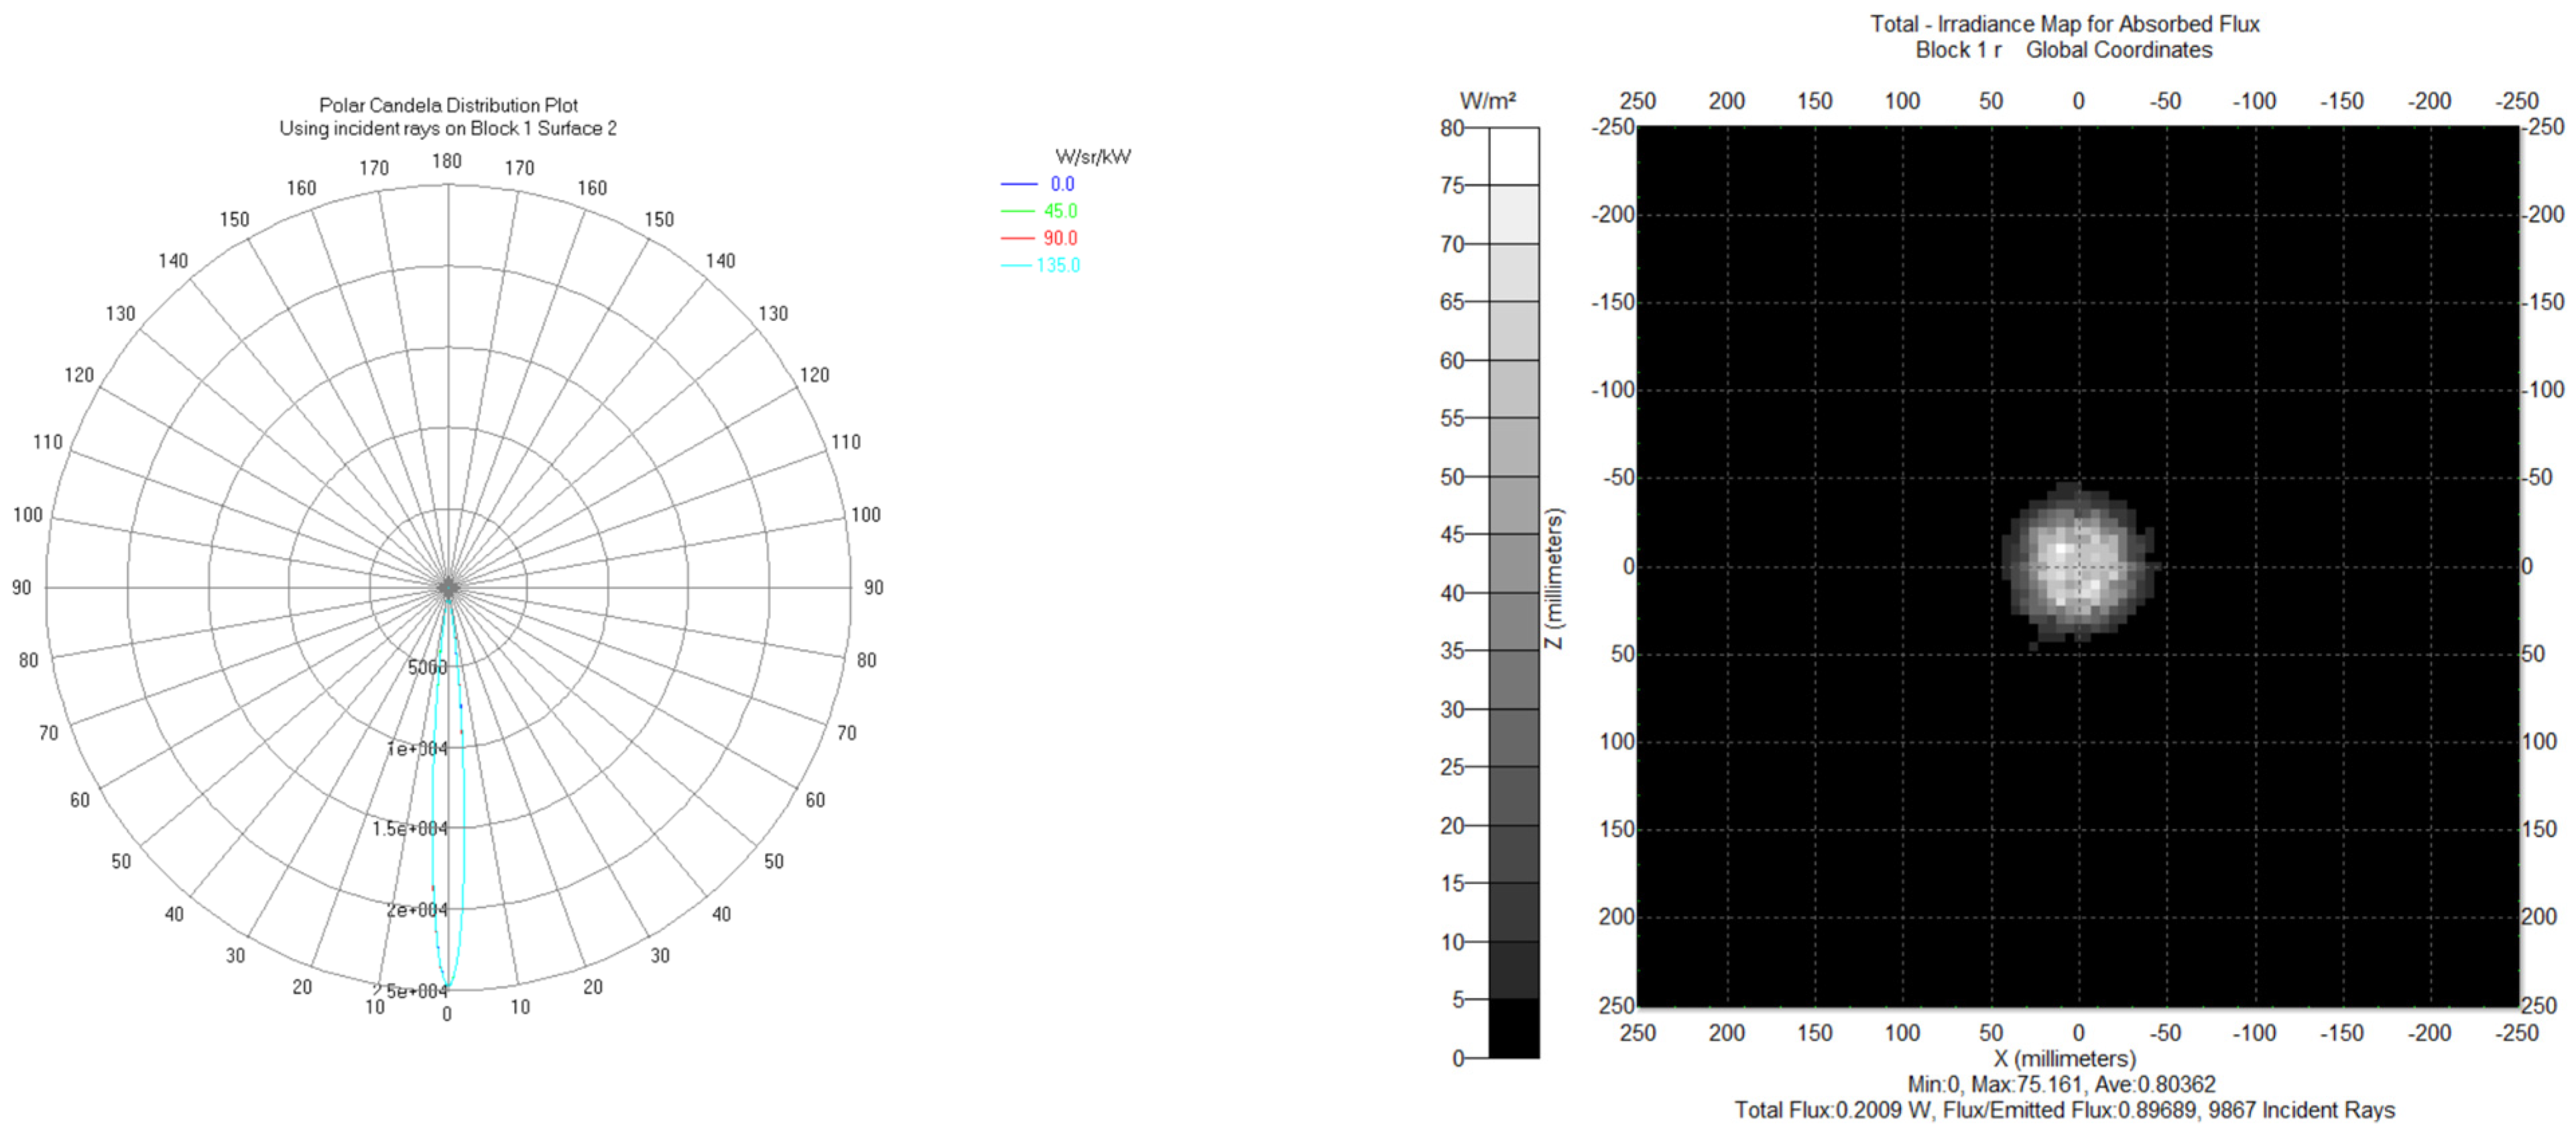Click the X (millimeters) axis label

pyautogui.click(x=2065, y=1059)
